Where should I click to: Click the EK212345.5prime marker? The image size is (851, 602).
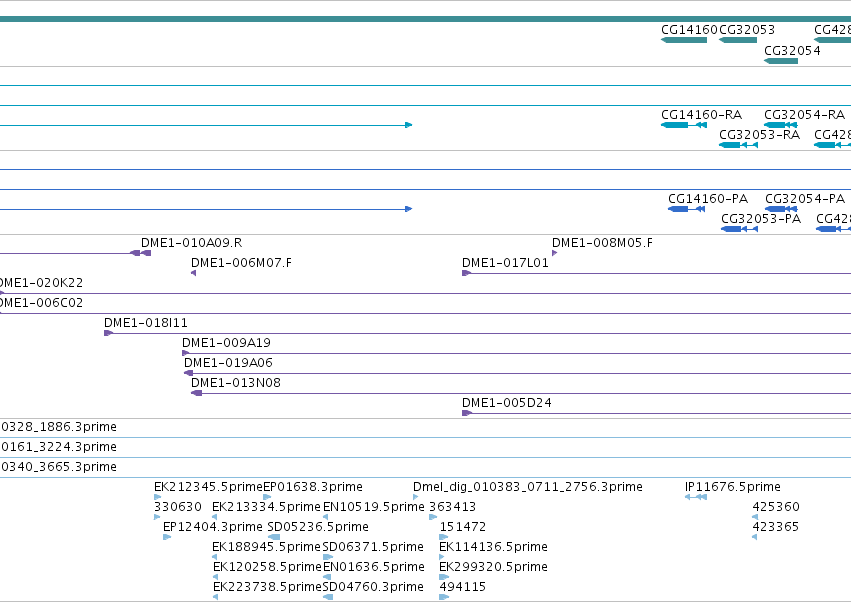coord(157,497)
